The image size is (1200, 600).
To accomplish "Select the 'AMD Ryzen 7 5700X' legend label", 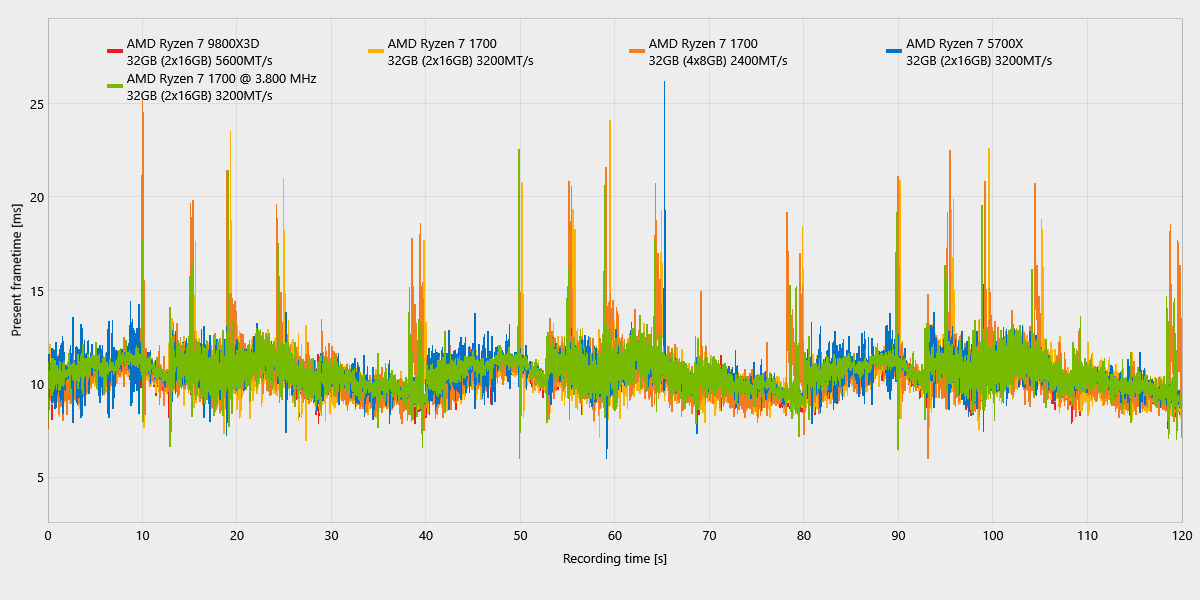I will click(965, 44).
